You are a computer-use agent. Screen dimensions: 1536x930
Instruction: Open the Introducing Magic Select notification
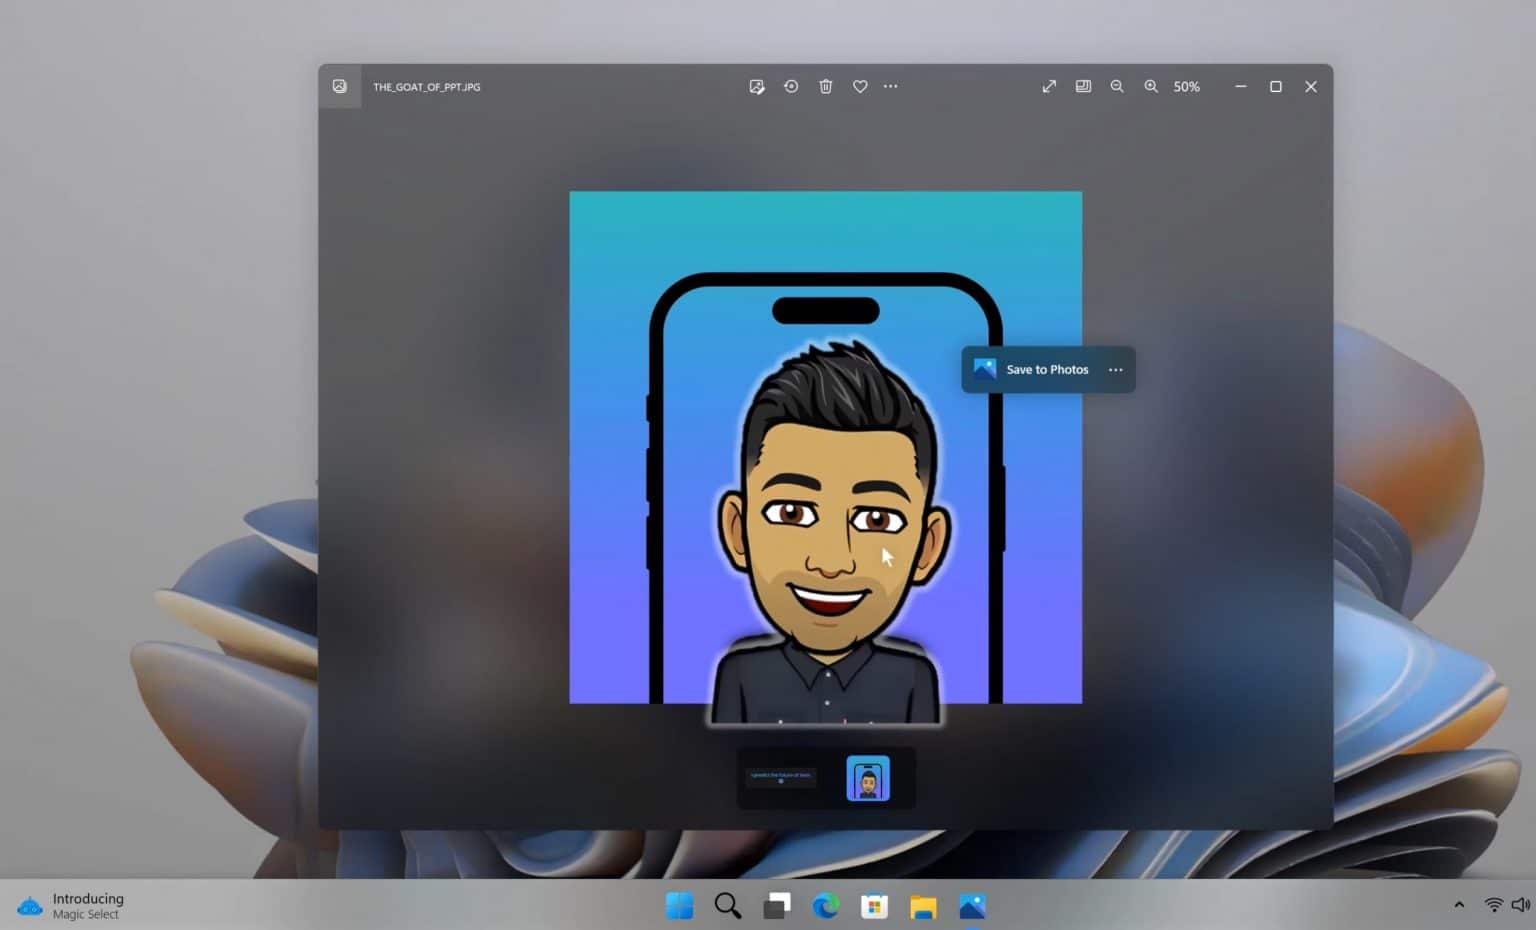(x=70, y=906)
